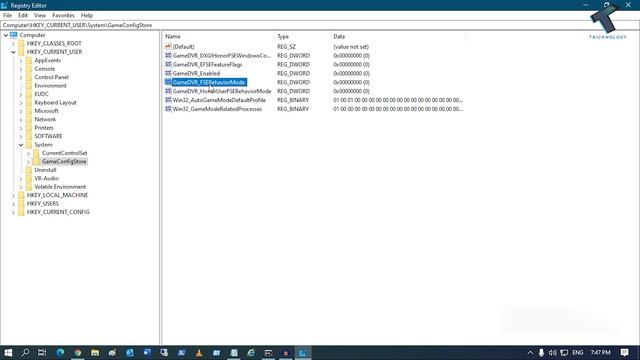Viewport: 640px width, 360px height.
Task: Click the HKEY_CLASSES_ROOT folder icon
Action: pos(21,43)
